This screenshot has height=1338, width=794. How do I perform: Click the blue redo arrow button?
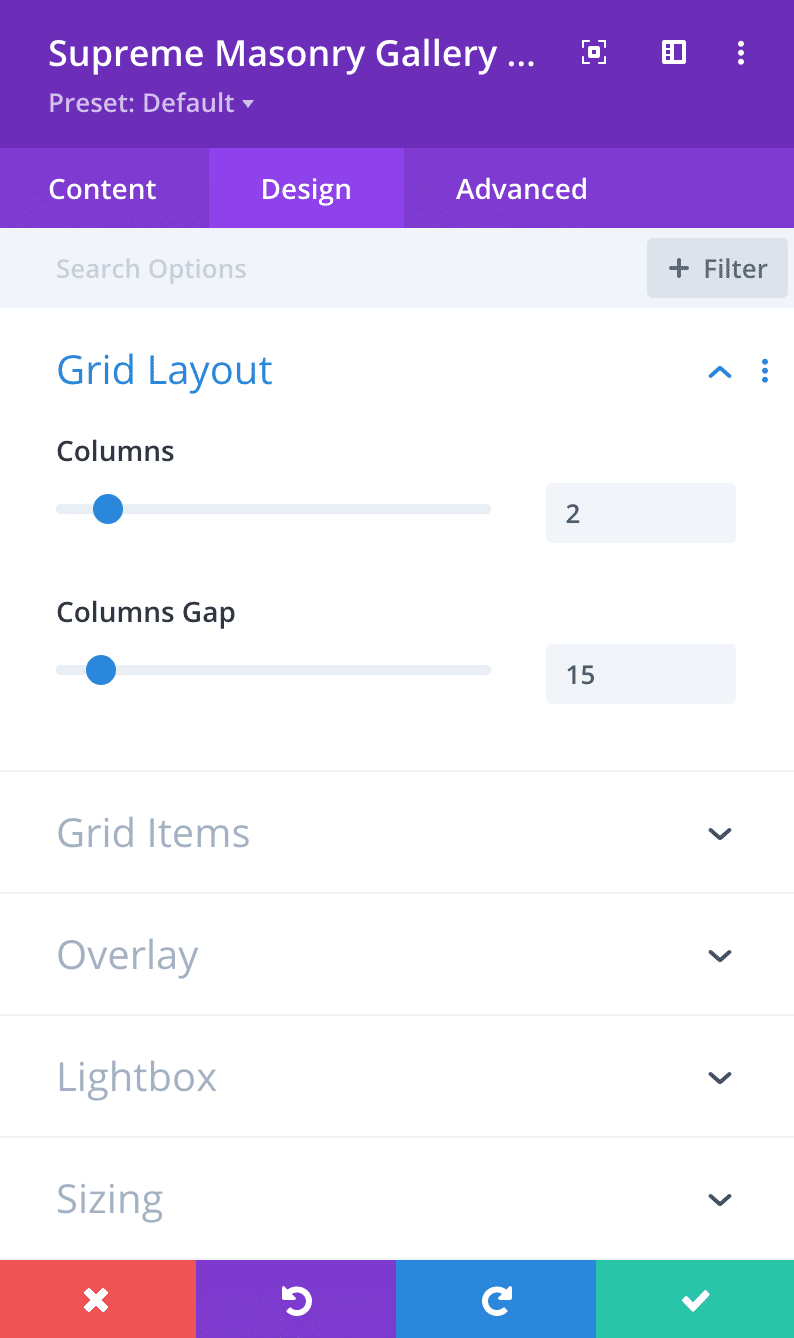tap(496, 1299)
